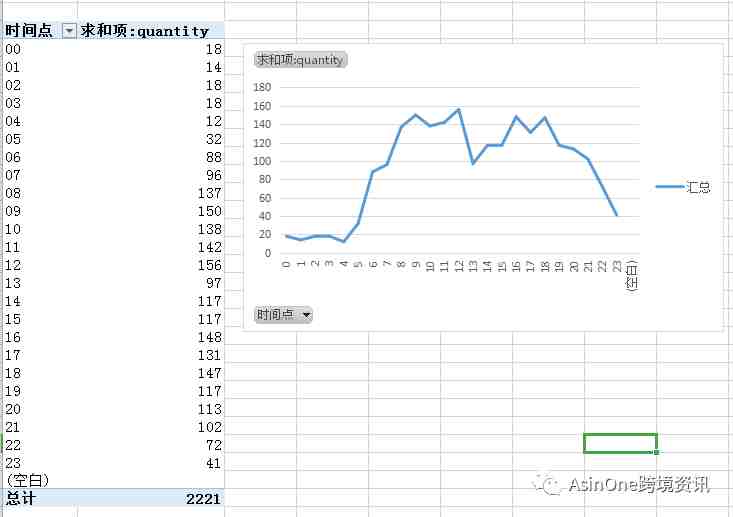
Task: Select the row label 00
Action: (x=13, y=49)
